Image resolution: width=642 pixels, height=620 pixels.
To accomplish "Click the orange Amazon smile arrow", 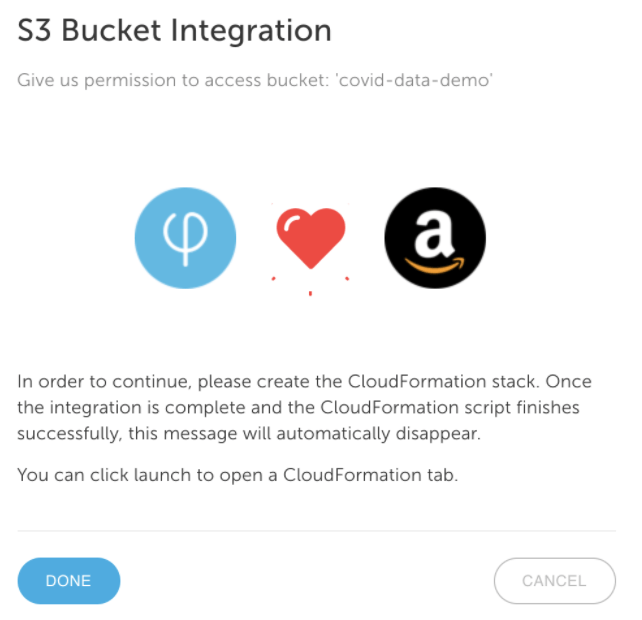I will coord(435,265).
